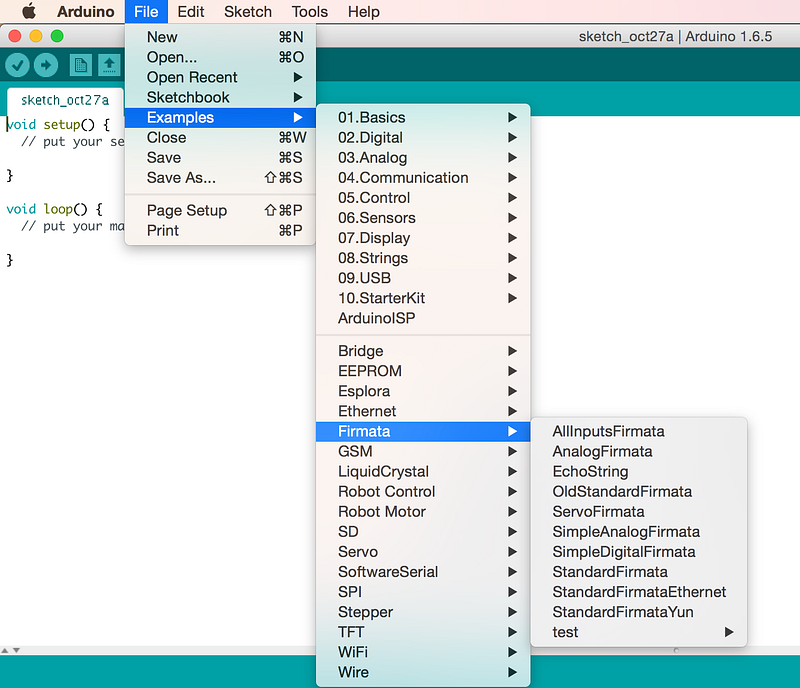Open the Edit menu
The width and height of the screenshot is (800, 688).
(x=191, y=11)
